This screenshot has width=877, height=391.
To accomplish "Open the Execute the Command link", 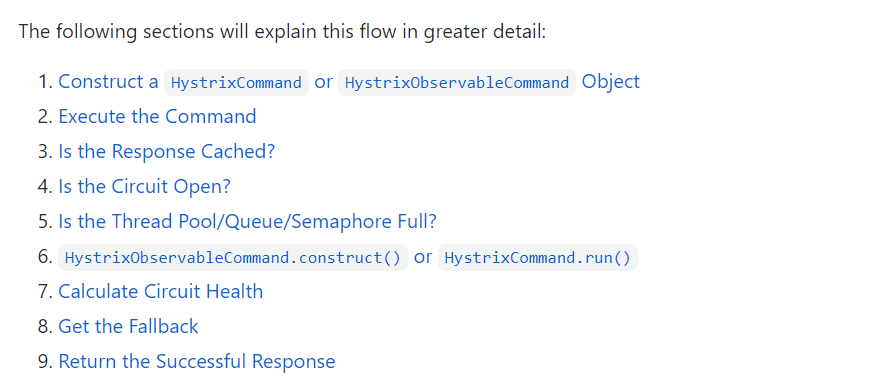I will coord(157,116).
